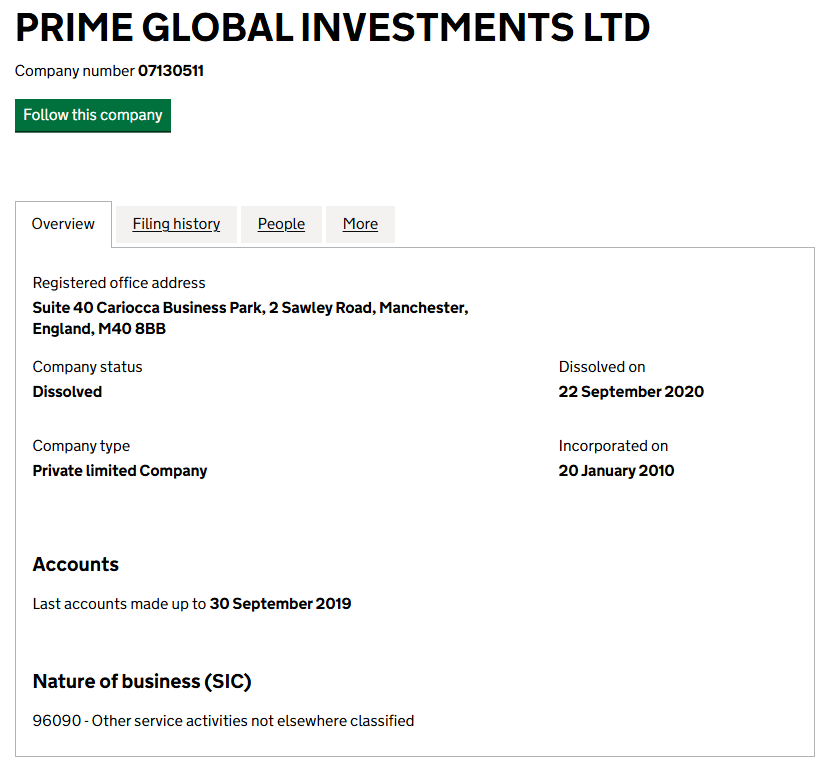This screenshot has width=834, height=777.
Task: Open the People tab
Action: [281, 223]
